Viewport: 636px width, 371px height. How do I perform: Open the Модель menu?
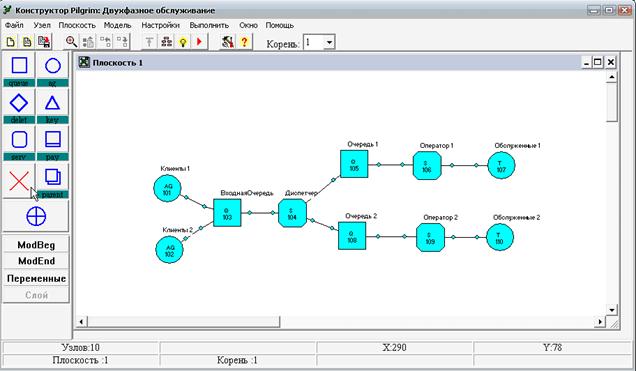pos(118,25)
